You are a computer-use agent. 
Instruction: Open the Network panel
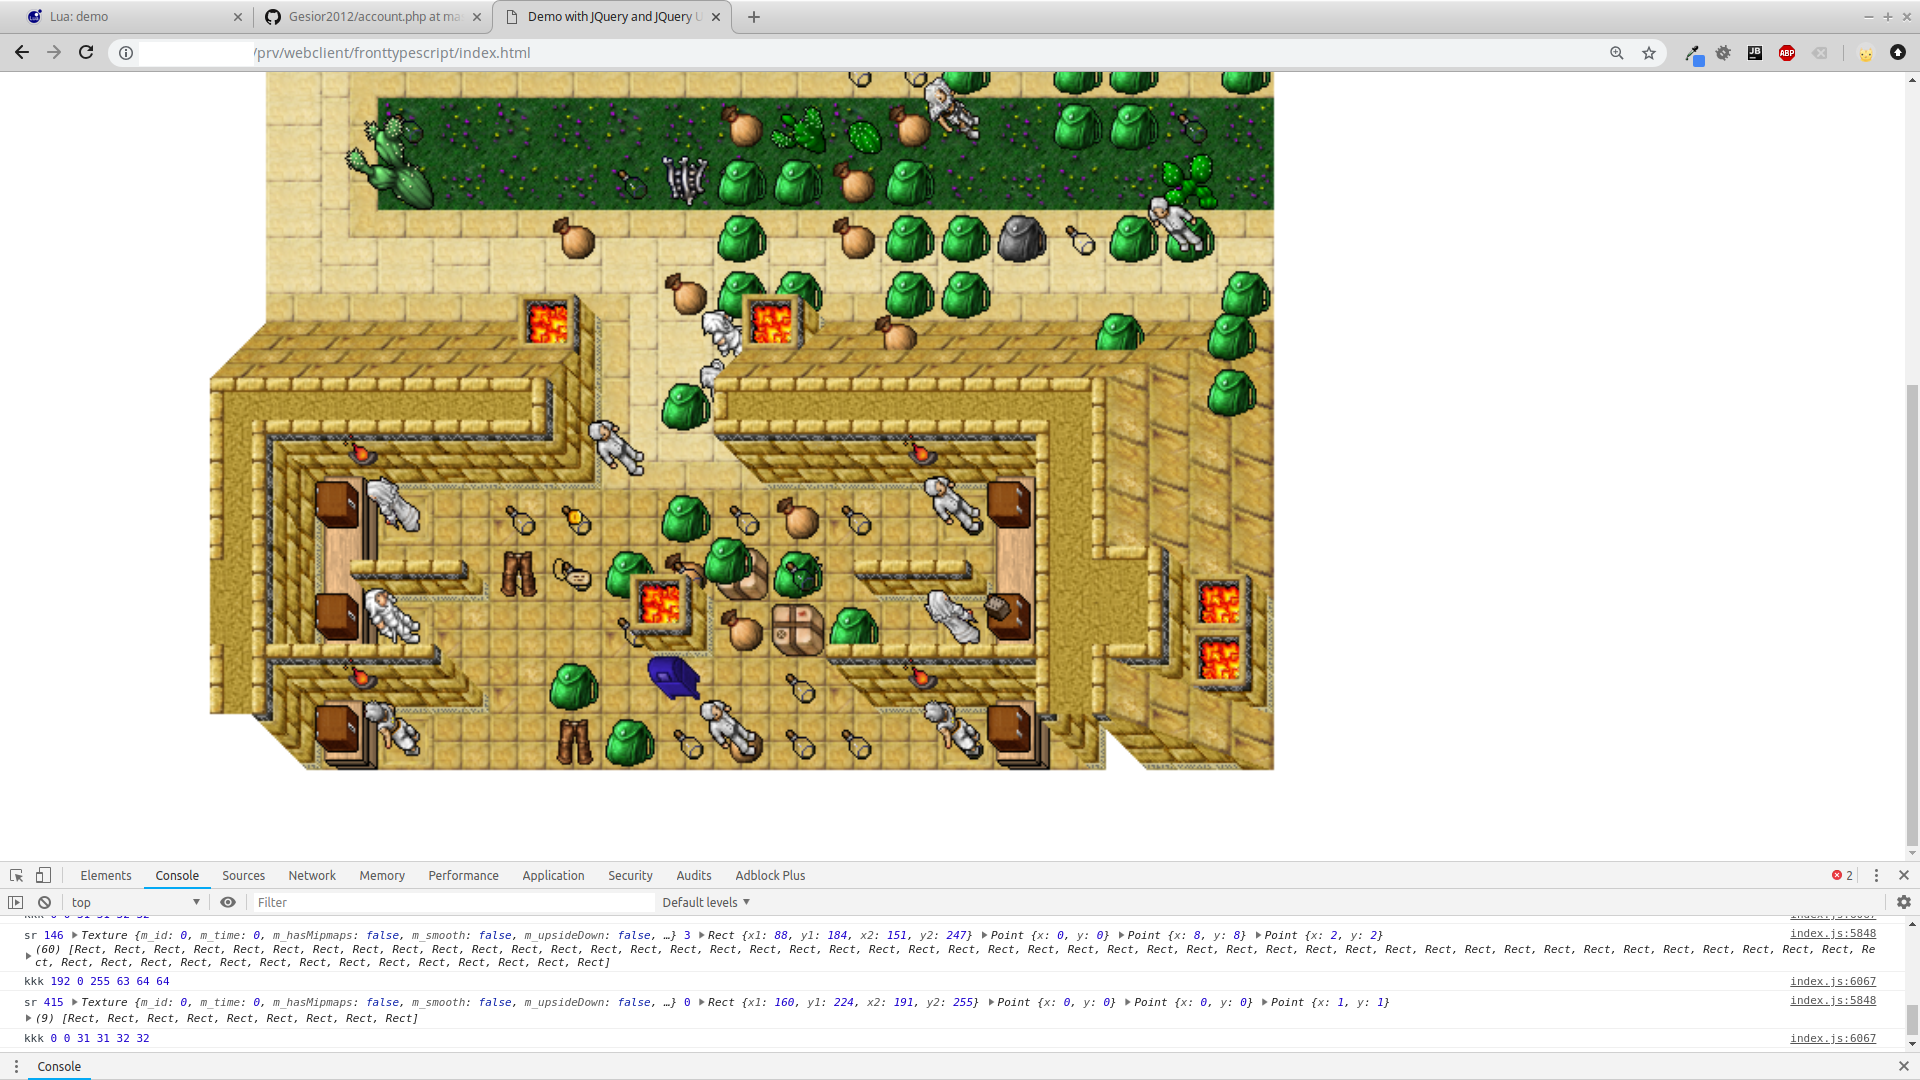pos(312,875)
